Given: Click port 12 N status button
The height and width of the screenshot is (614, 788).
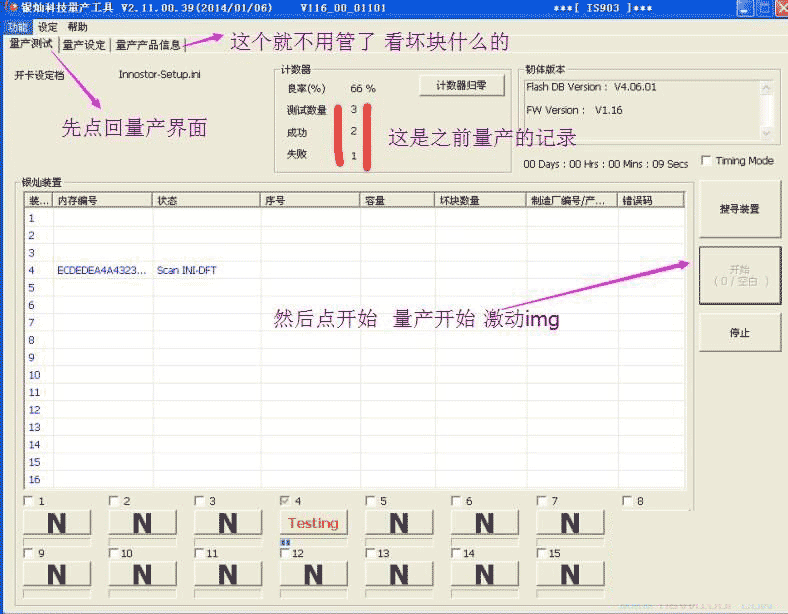Looking at the screenshot, I should coord(313,574).
